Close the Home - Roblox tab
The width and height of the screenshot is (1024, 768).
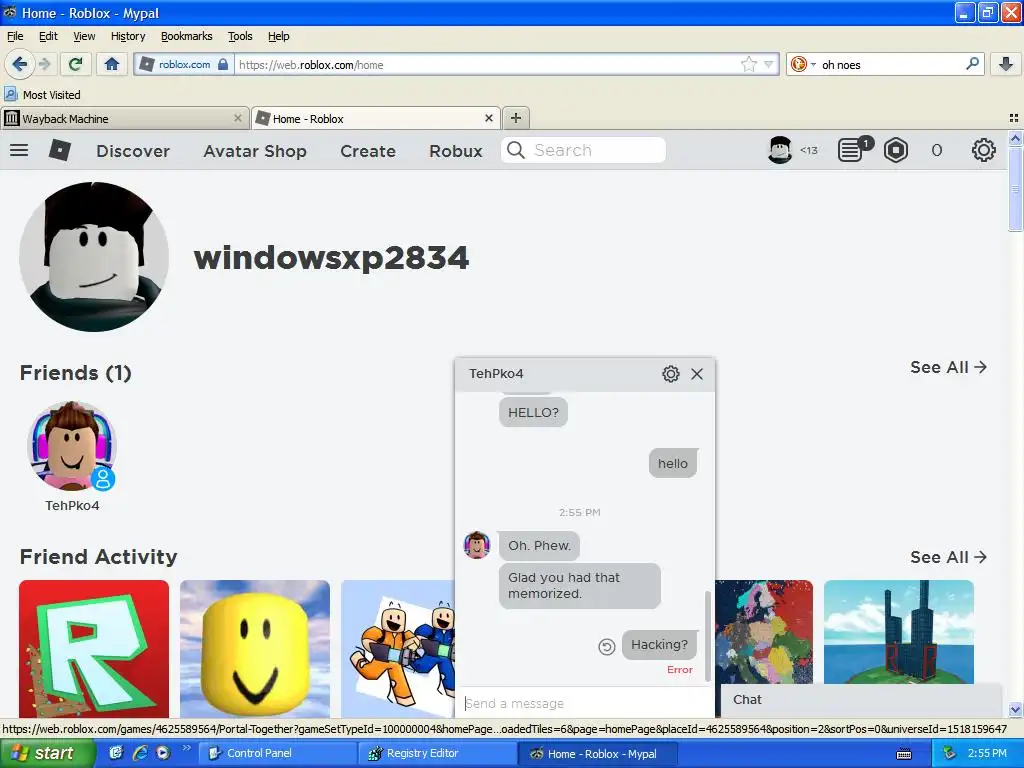pos(488,118)
